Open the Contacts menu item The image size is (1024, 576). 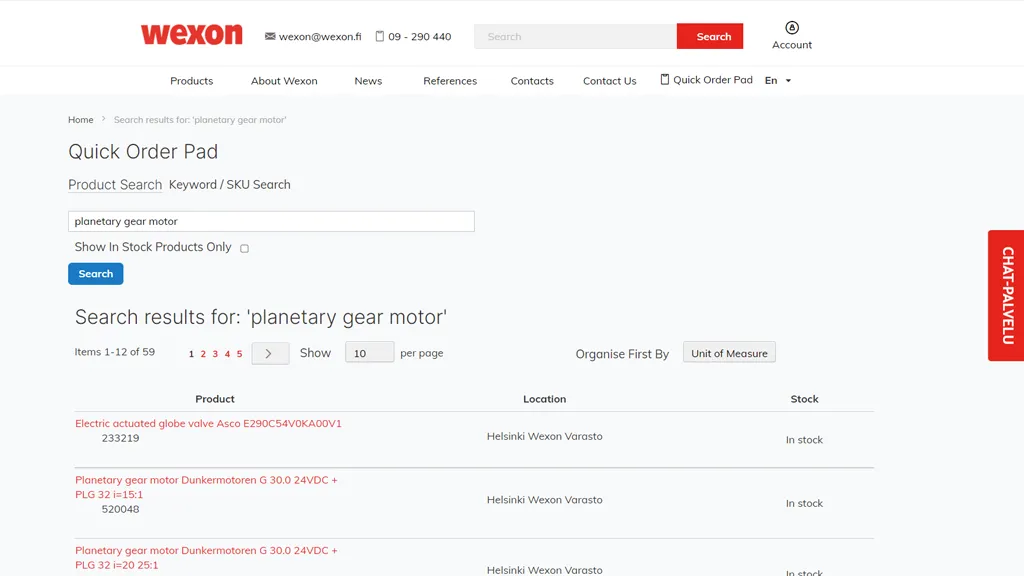coord(532,81)
